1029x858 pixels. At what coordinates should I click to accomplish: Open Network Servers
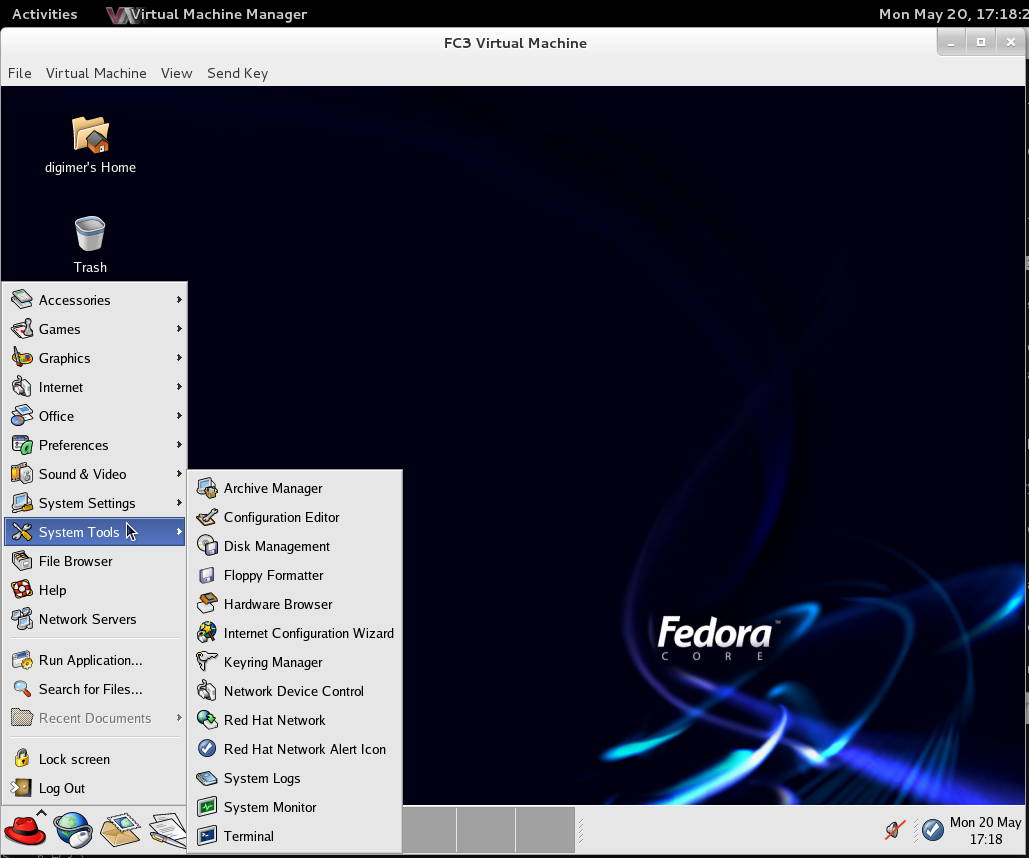point(95,619)
